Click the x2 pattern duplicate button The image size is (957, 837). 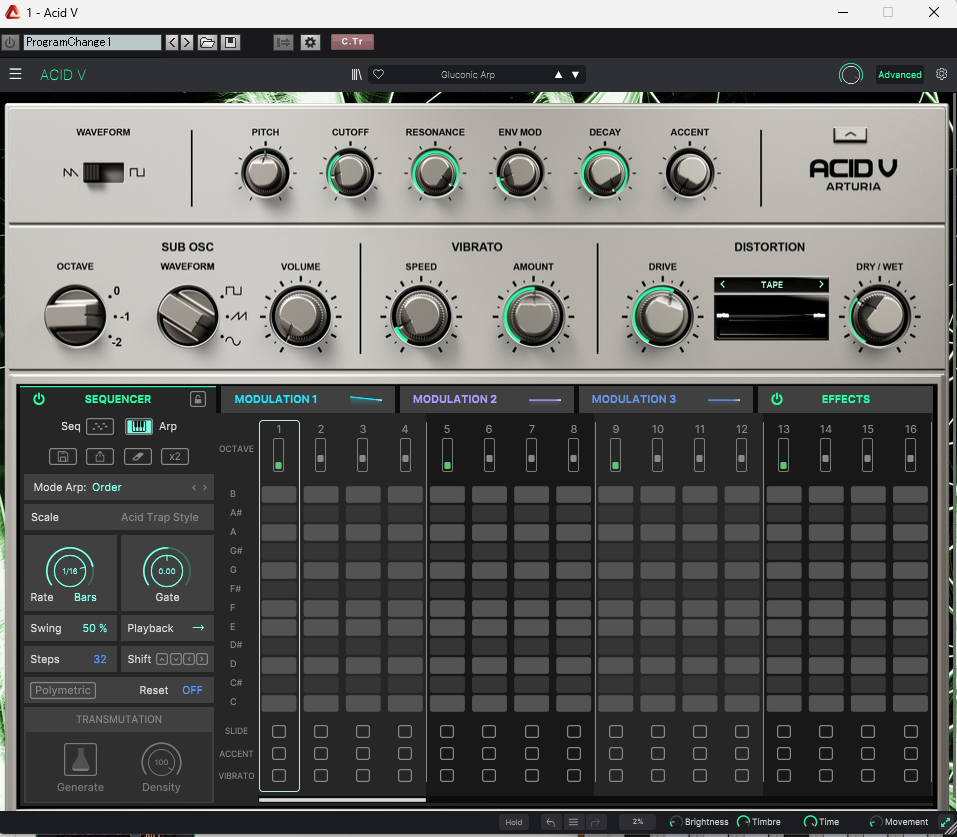175,456
